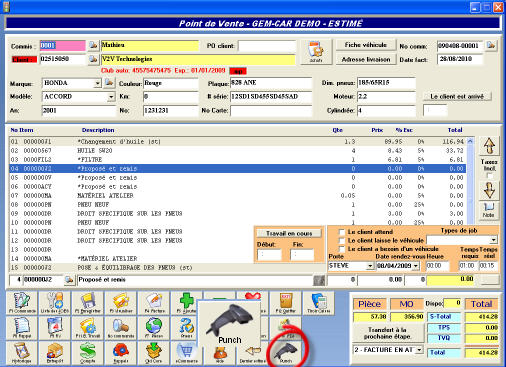This screenshot has height=367, width=506.
Task: Click the red telephone Rappels icon
Action: click(121, 353)
